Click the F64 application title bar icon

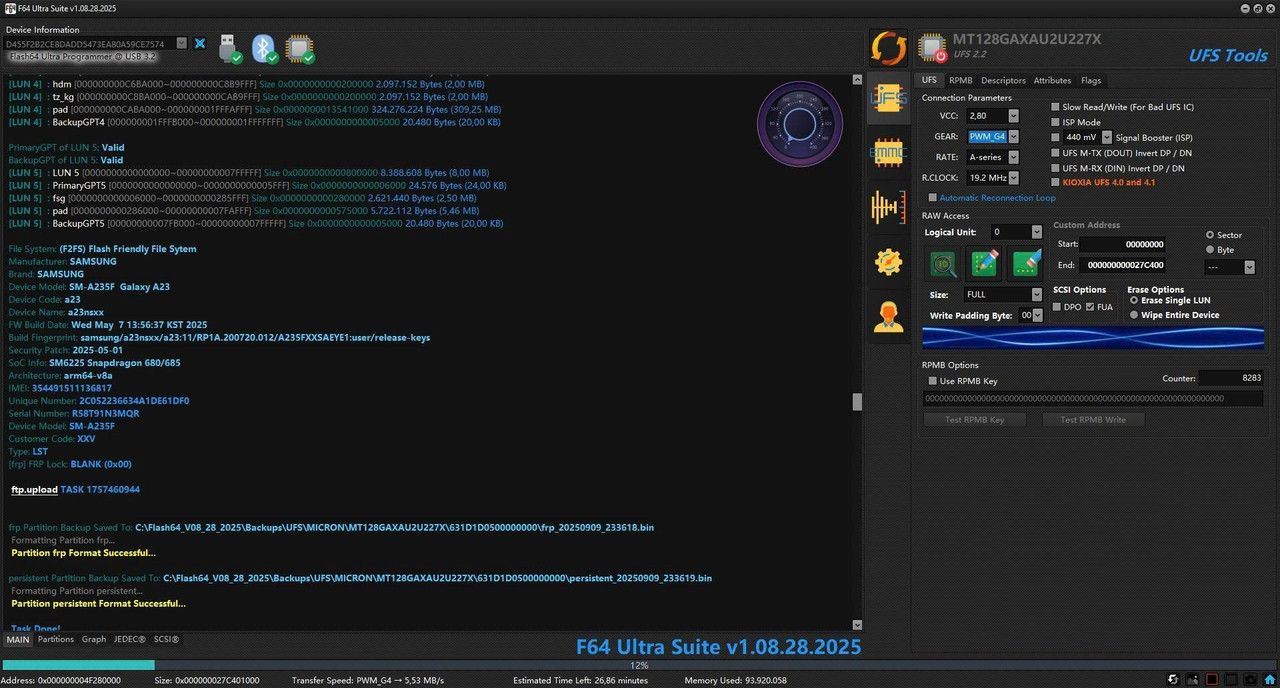point(9,8)
